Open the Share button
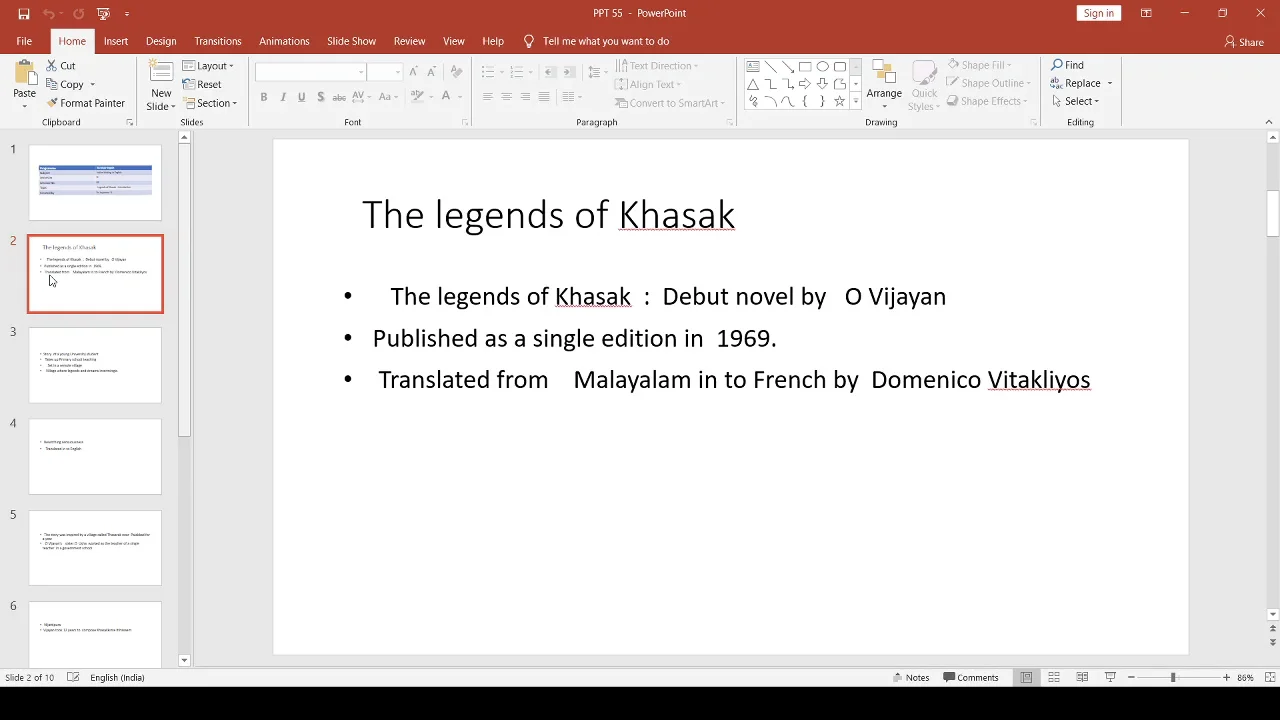Viewport: 1280px width, 720px height. click(1244, 42)
